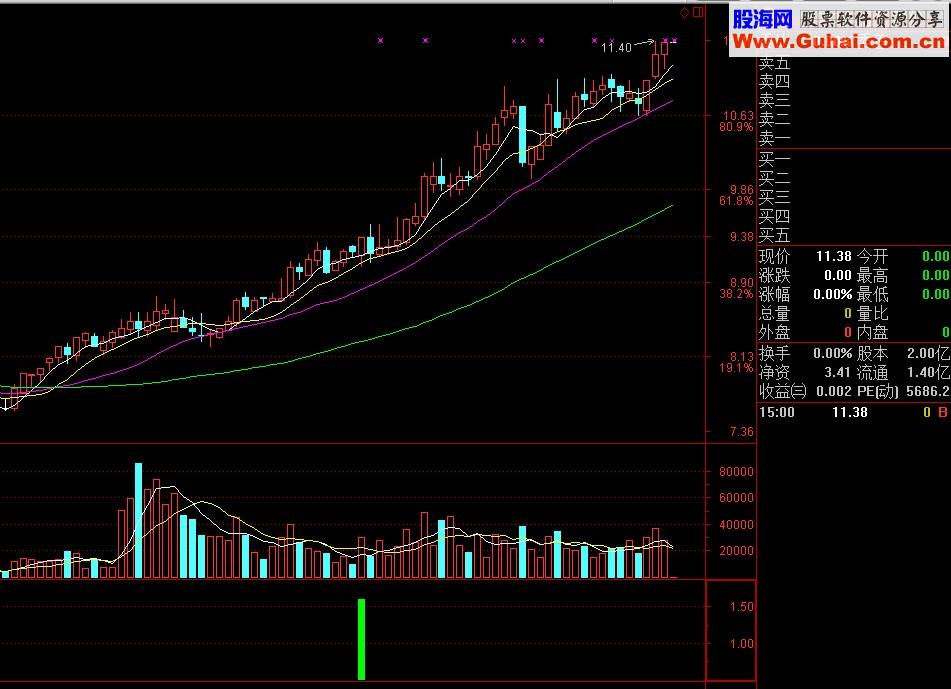
Task: Click the 收益(三) value 0.002
Action: [x=834, y=391]
